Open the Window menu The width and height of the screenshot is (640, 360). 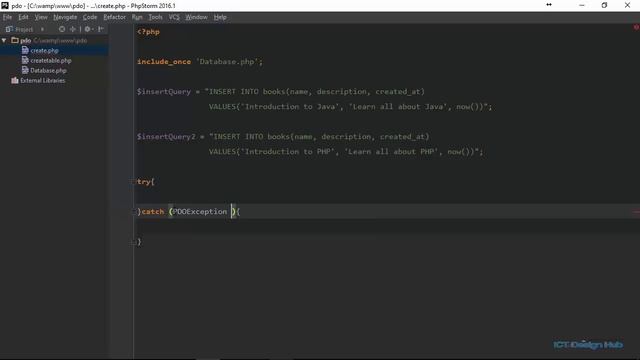click(196, 17)
